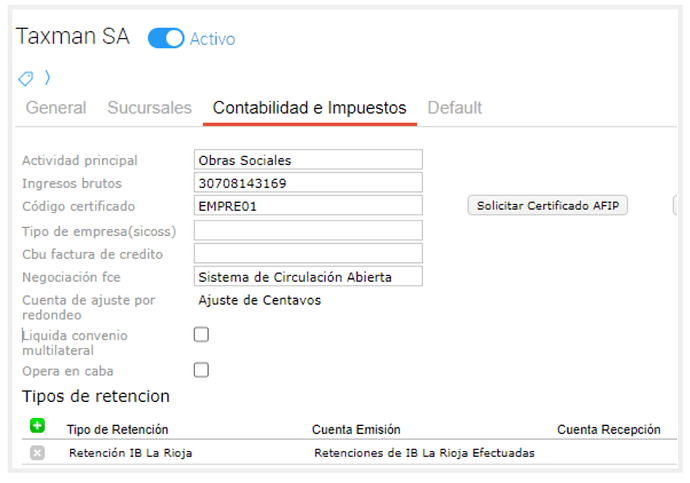690x483 pixels.
Task: Check the Liquida convenio multilateral box
Action: point(201,335)
